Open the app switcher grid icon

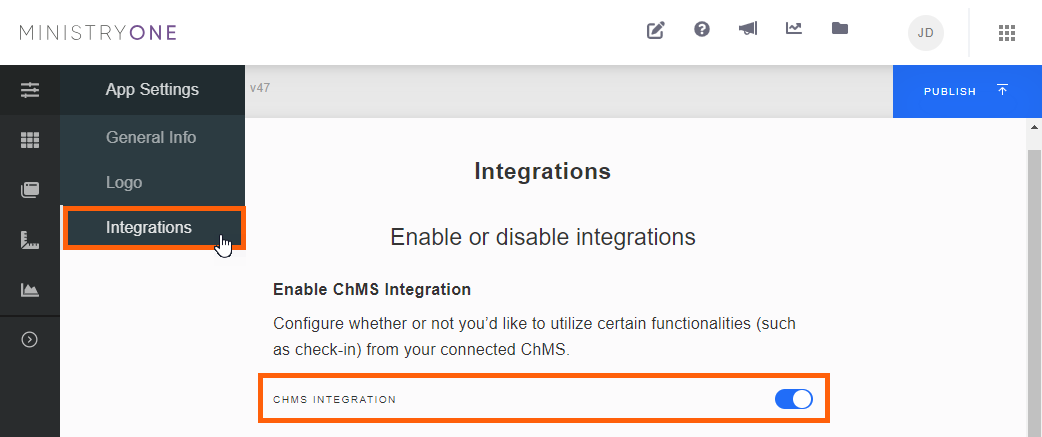point(1007,33)
